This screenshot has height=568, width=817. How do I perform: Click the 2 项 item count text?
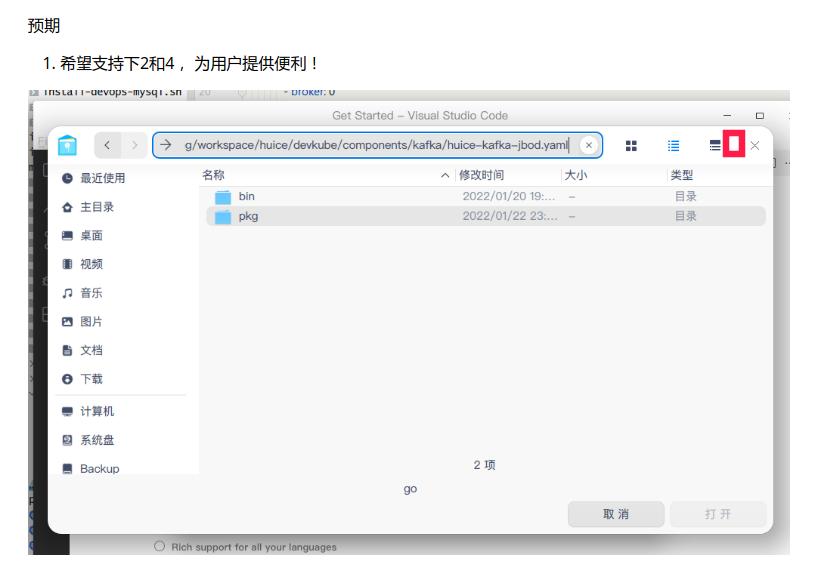coord(485,465)
